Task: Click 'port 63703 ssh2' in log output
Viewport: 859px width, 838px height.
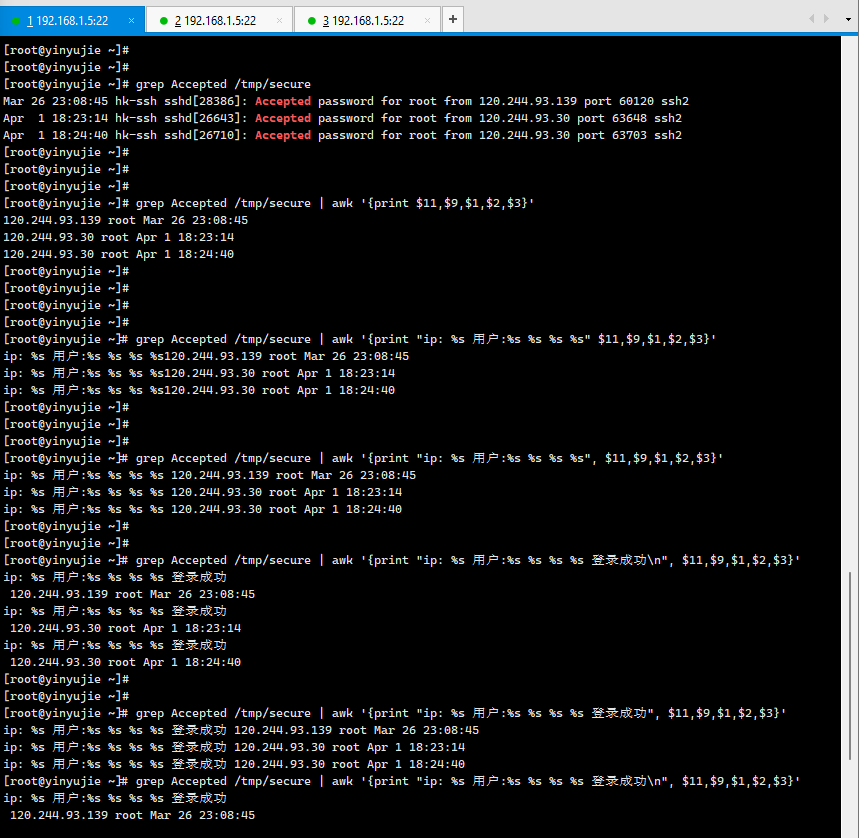Action: pyautogui.click(x=629, y=135)
